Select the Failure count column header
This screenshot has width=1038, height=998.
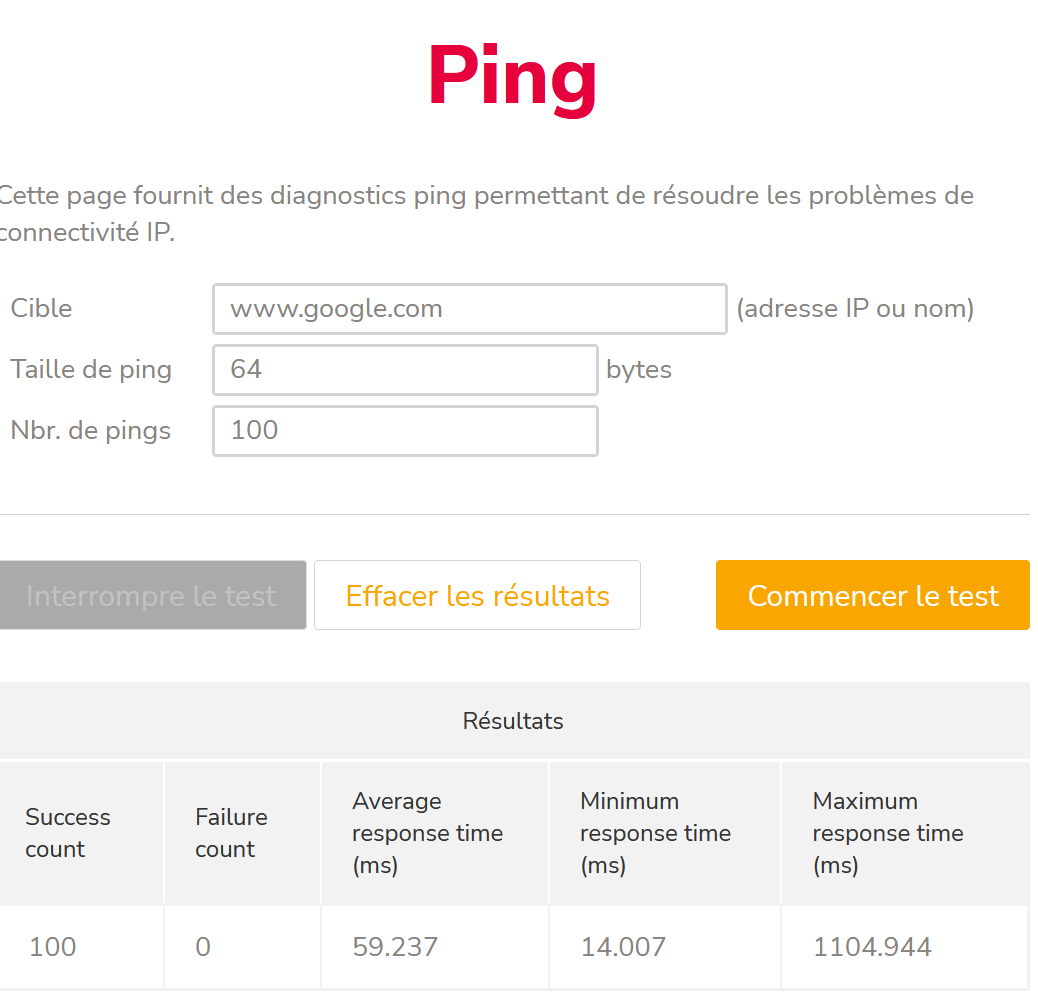pos(231,833)
